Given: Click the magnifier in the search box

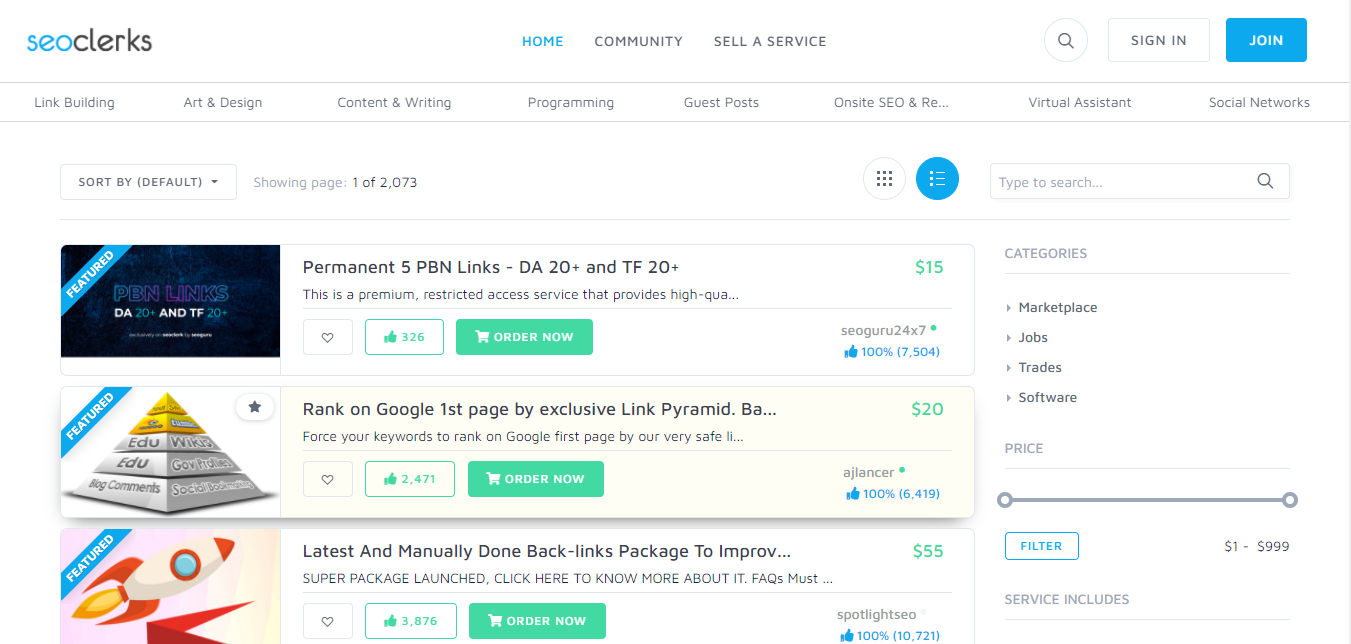Looking at the screenshot, I should click(x=1265, y=181).
